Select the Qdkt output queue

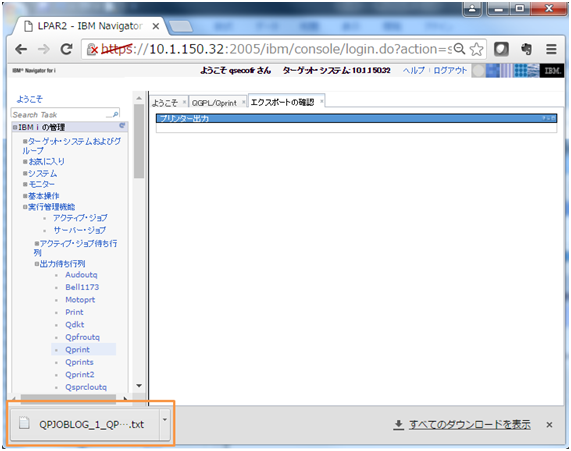click(75, 324)
